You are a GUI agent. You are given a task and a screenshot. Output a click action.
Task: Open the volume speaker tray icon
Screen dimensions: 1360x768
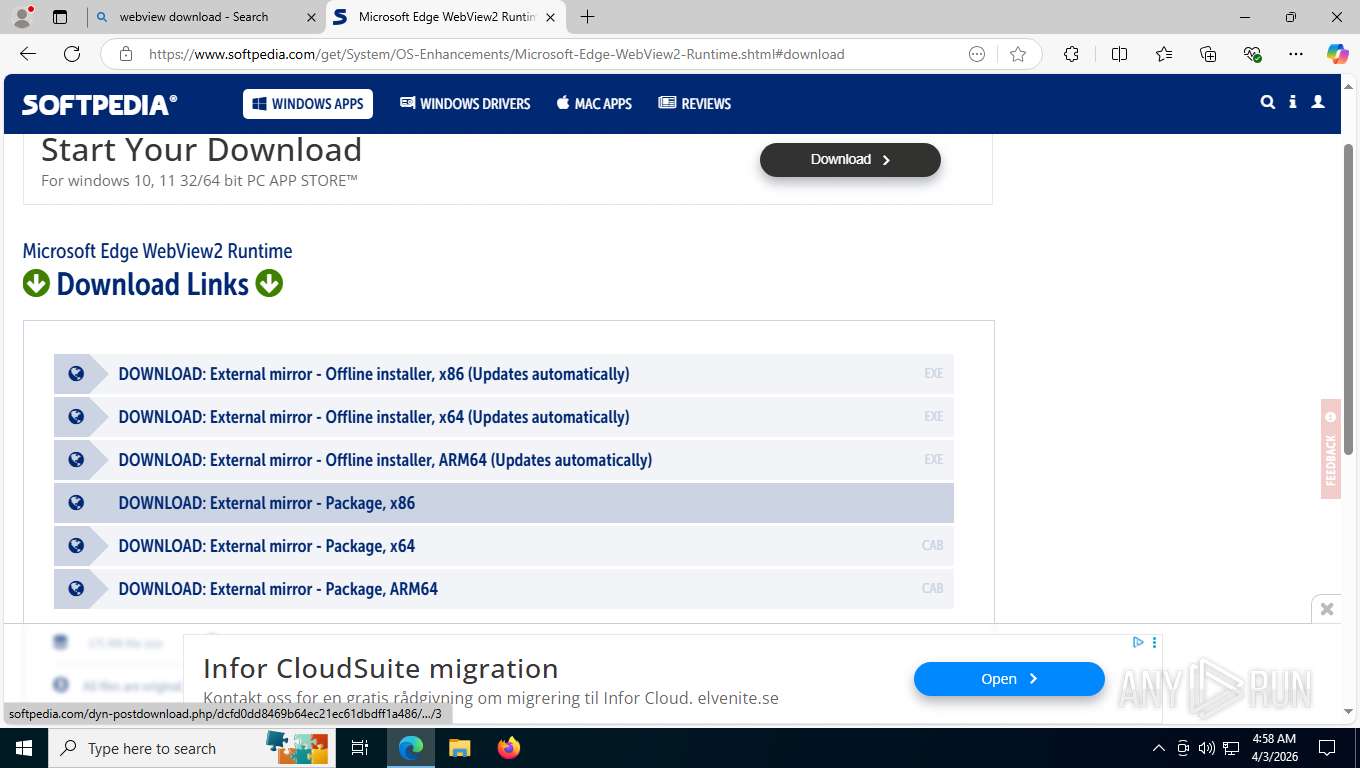(x=1206, y=748)
